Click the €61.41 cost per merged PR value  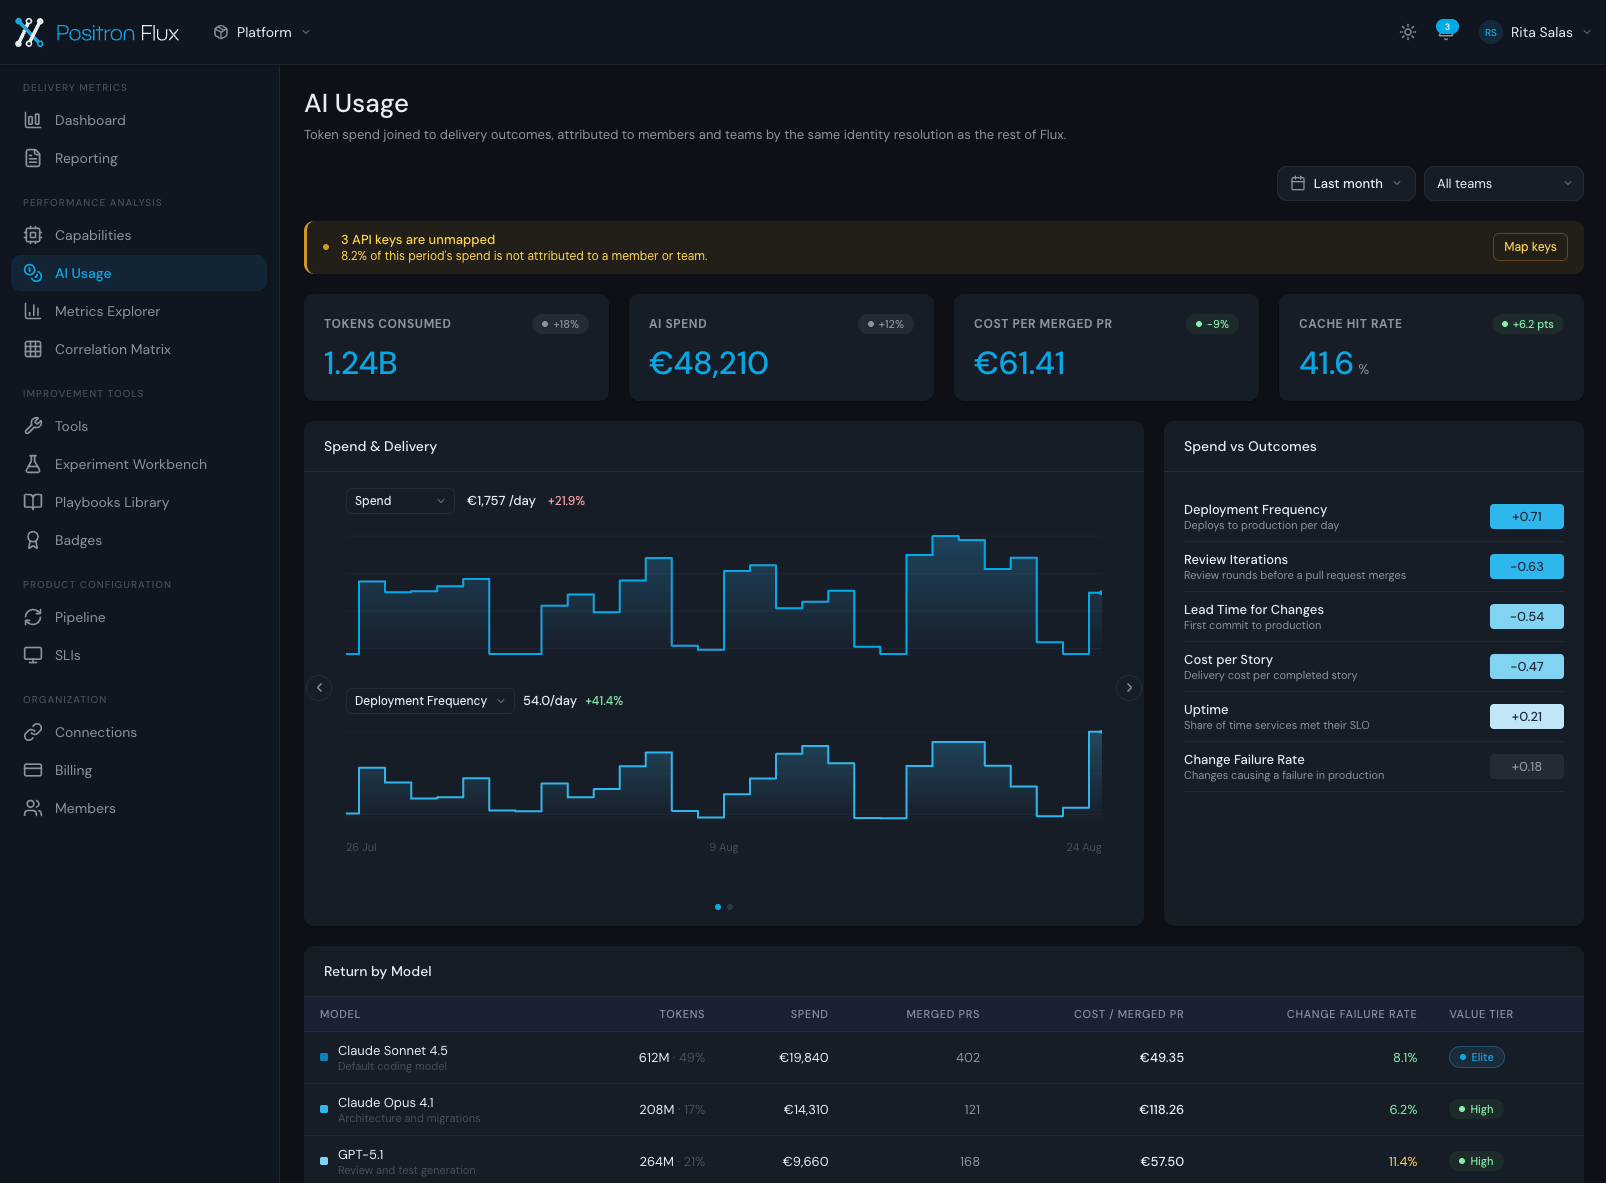click(1020, 363)
